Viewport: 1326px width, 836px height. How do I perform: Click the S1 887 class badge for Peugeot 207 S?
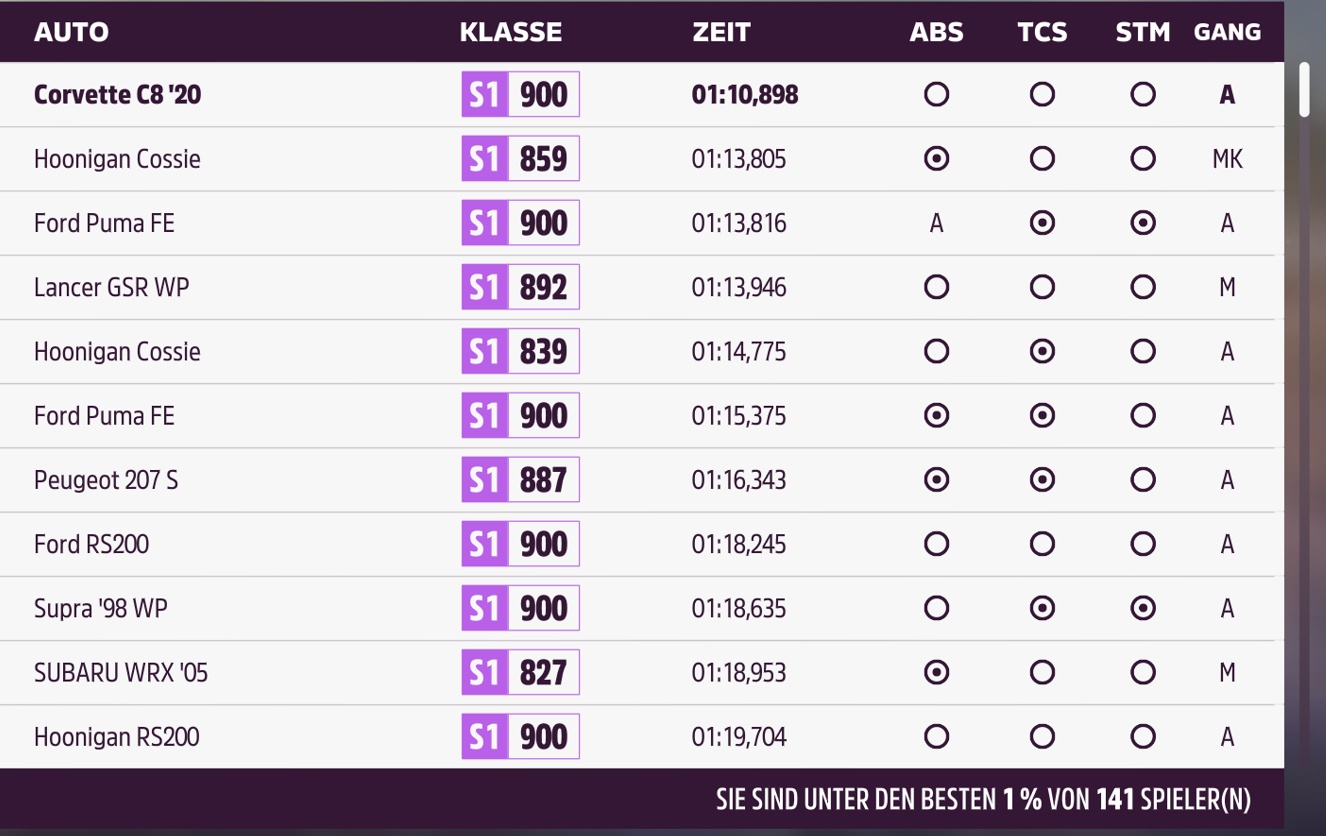tap(520, 480)
